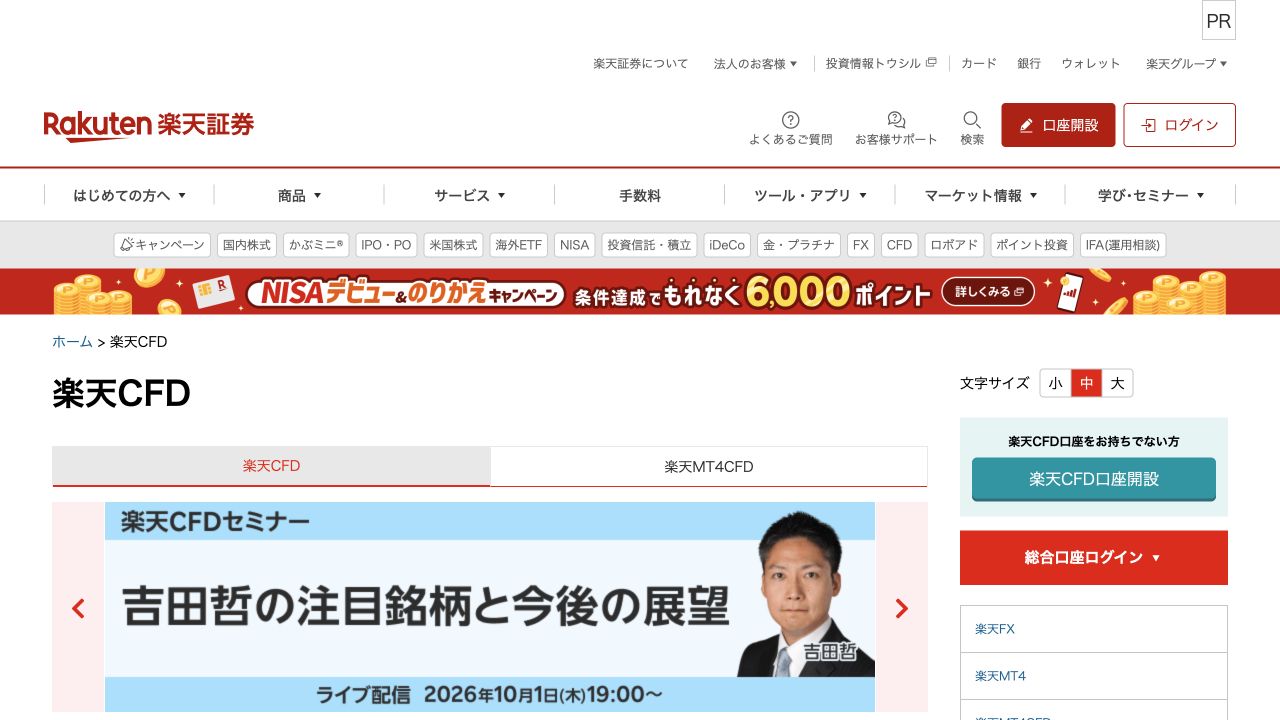This screenshot has width=1280, height=720.
Task: Set text size to 大
Action: (1117, 383)
